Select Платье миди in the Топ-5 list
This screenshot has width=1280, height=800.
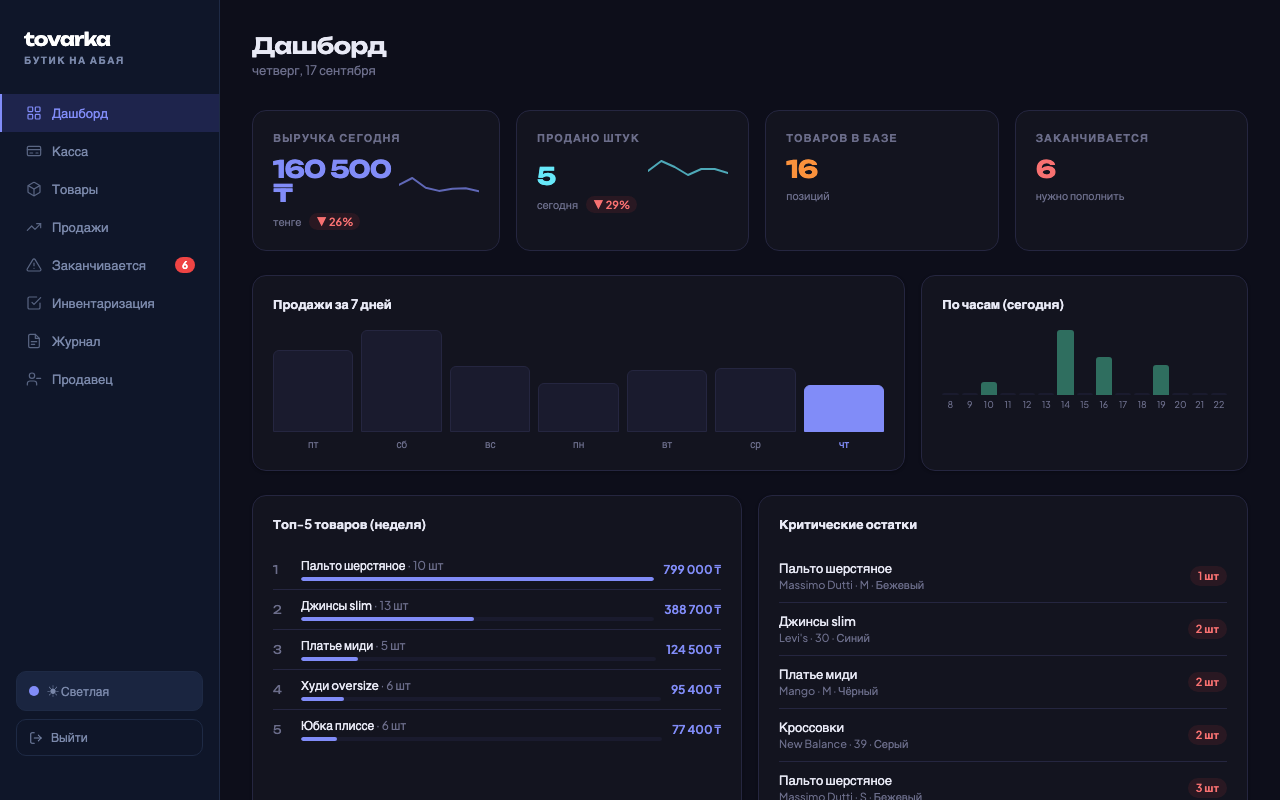click(x=497, y=649)
